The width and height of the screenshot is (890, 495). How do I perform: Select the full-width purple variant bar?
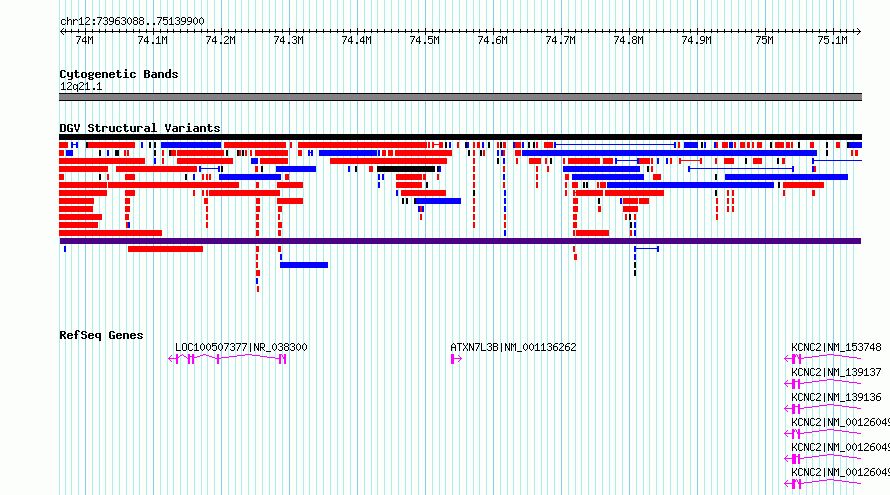(x=460, y=241)
